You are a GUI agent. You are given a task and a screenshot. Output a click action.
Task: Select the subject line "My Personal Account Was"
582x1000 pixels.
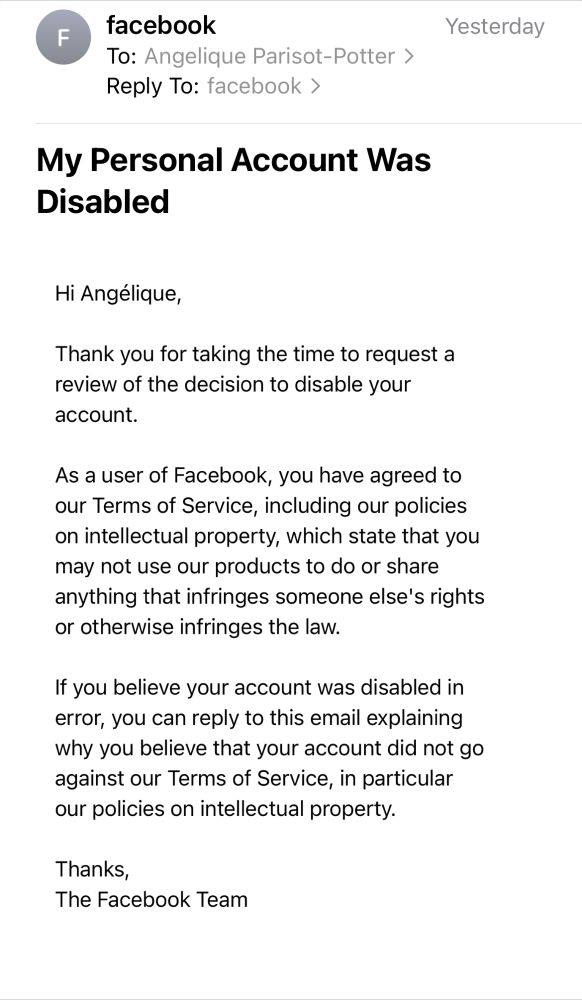[x=234, y=160]
